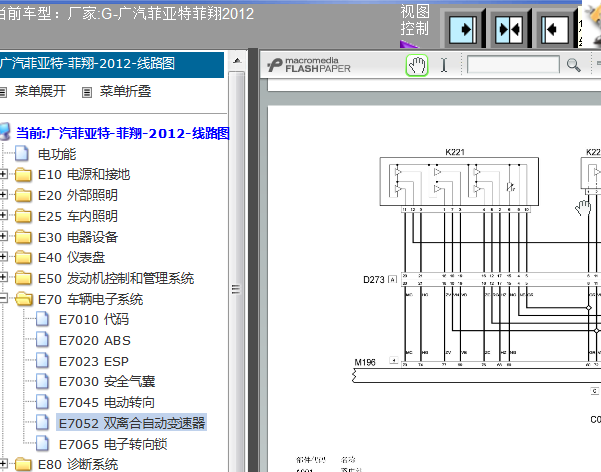Click 菜单折叠 to collapse the menu
Viewport: 601px width, 472px height.
tap(125, 91)
